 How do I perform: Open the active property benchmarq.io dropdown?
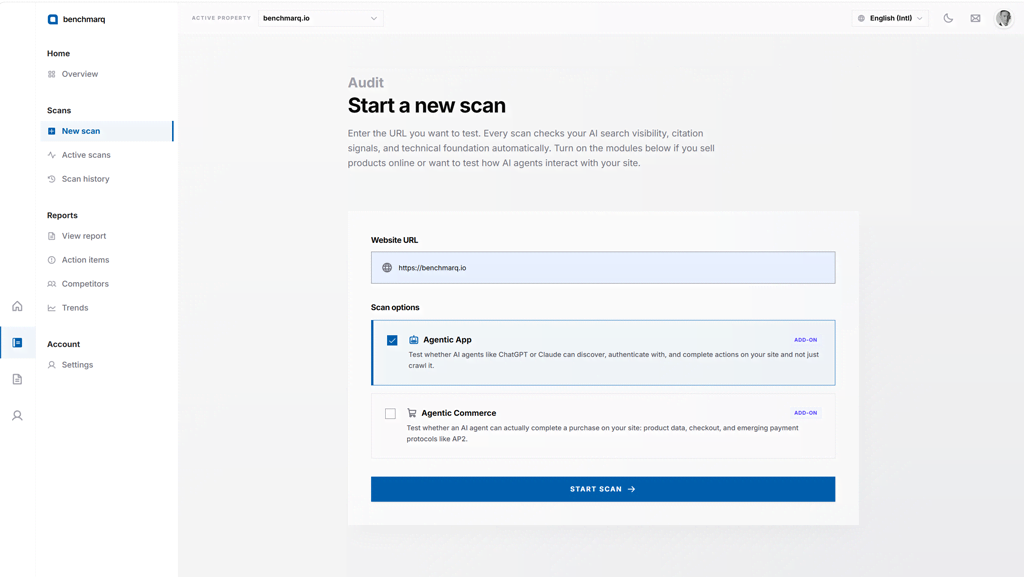point(320,18)
